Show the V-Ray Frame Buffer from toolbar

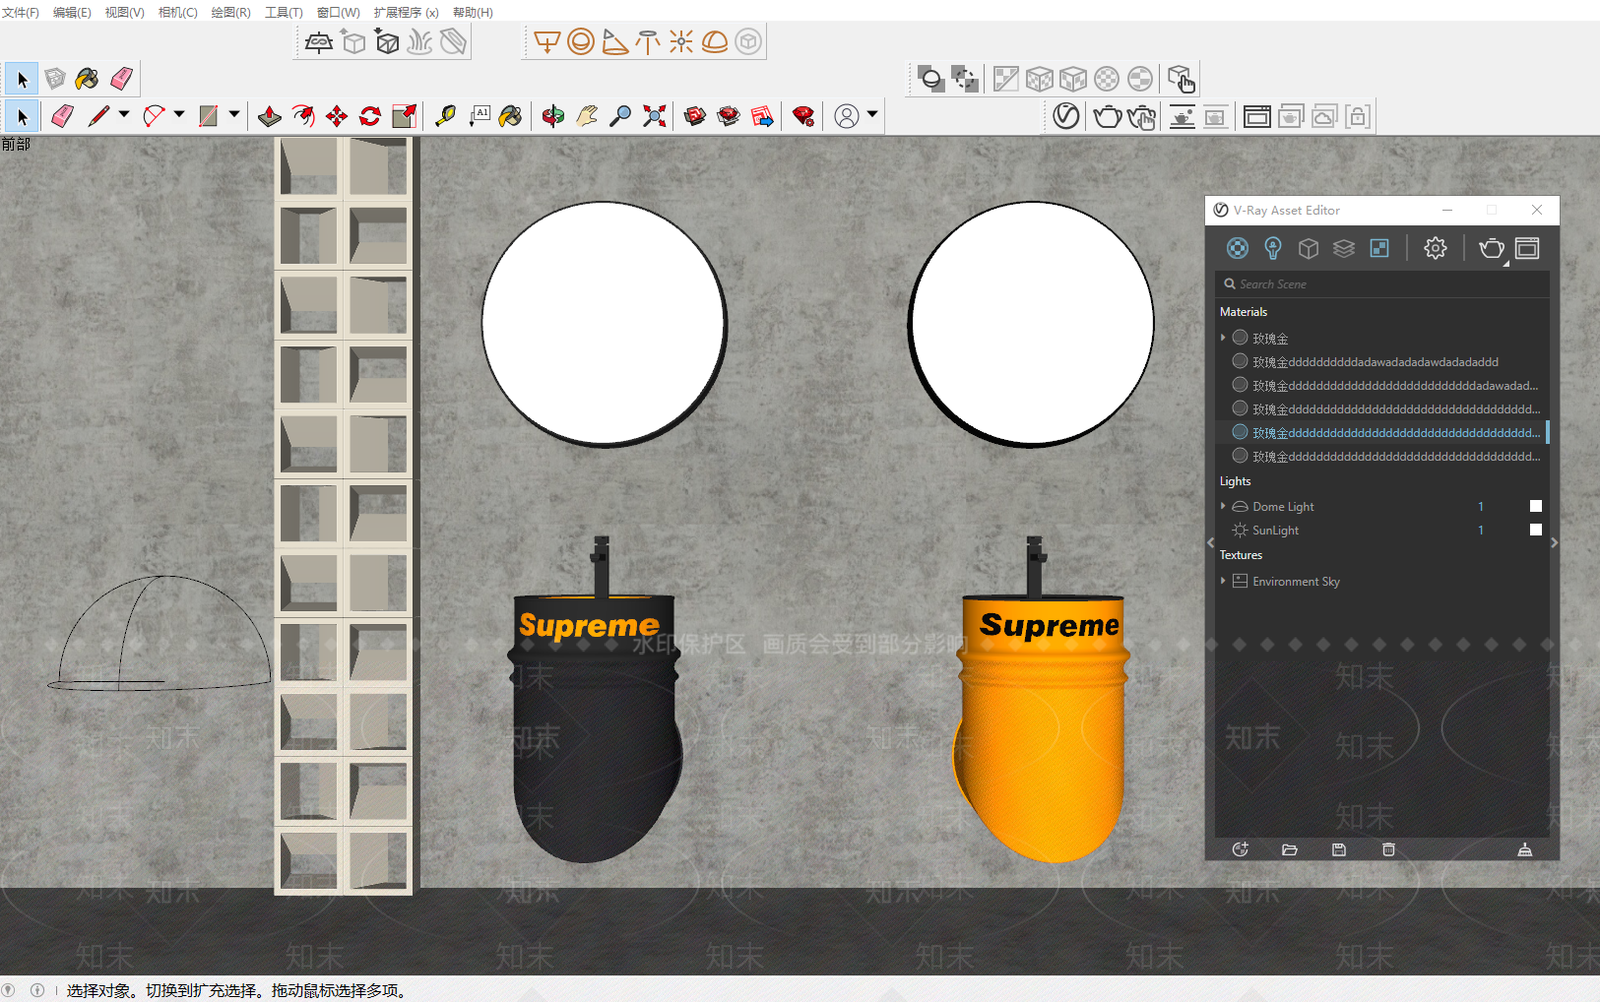1257,117
